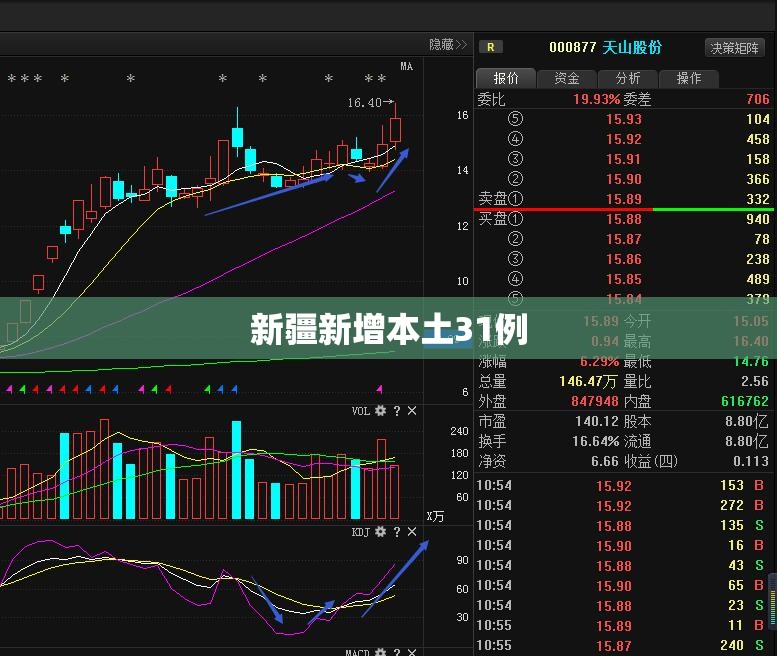
Task: Switch to the 报价 tab
Action: click(x=505, y=78)
